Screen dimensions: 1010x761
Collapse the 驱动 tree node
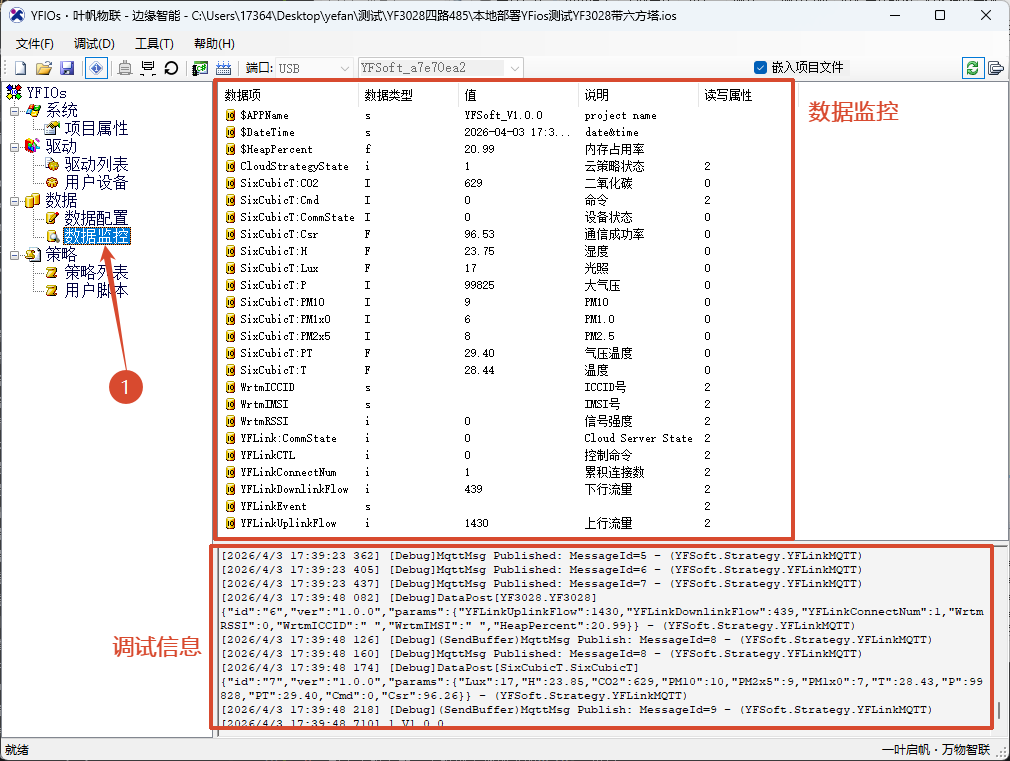click(x=15, y=147)
